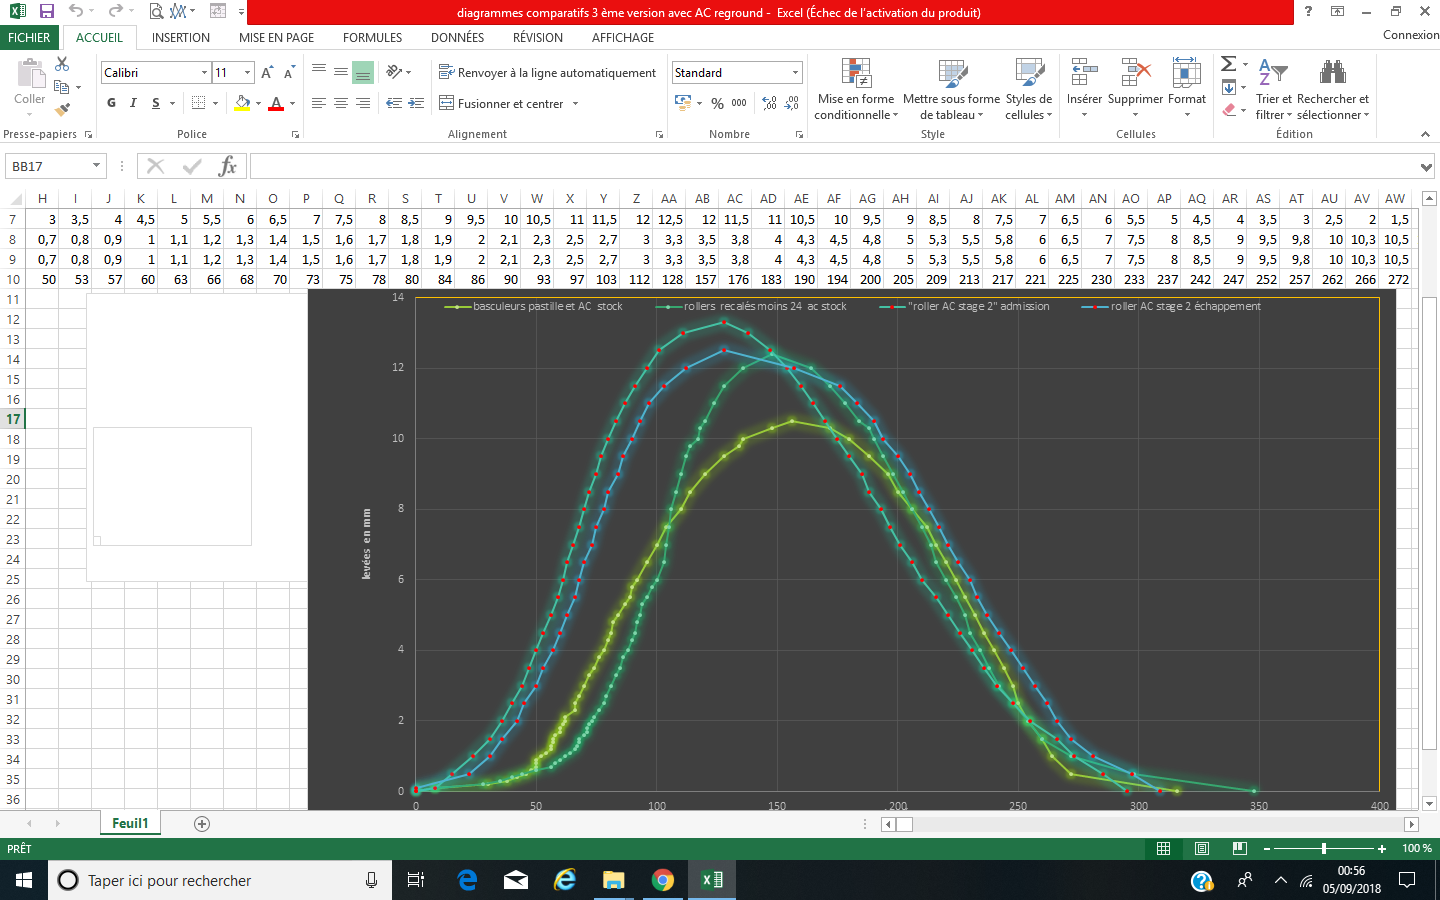
Task: Open the font color dropdown arrow
Action: 292,103
